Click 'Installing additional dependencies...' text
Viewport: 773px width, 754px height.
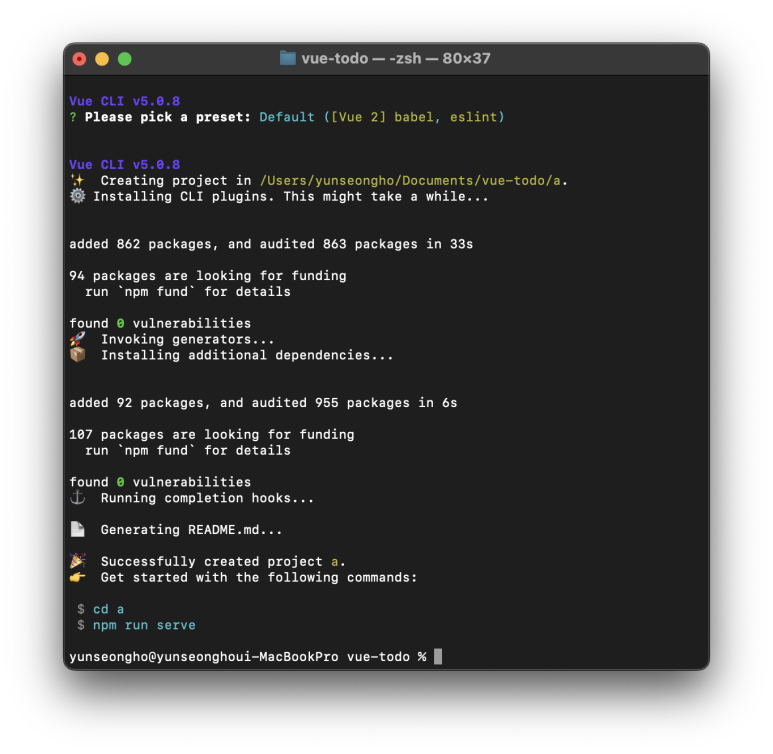point(247,355)
